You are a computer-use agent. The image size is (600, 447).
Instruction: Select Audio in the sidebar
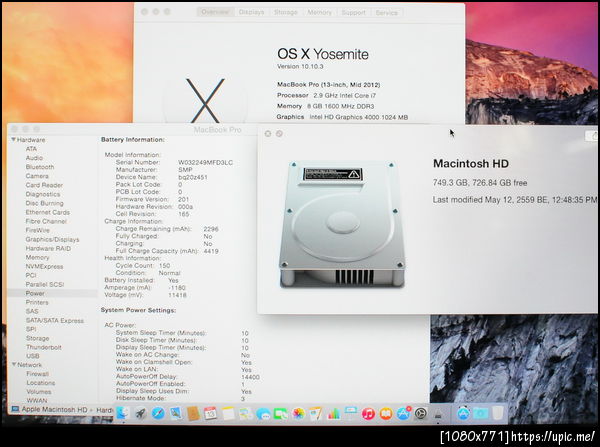tap(34, 158)
